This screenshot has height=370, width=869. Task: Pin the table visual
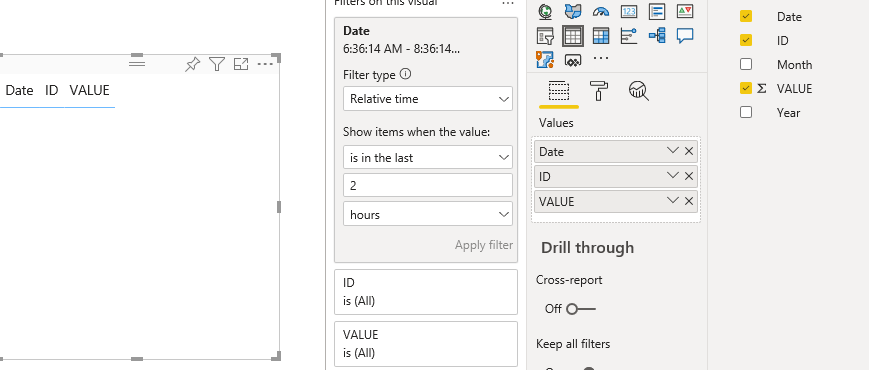(x=192, y=64)
